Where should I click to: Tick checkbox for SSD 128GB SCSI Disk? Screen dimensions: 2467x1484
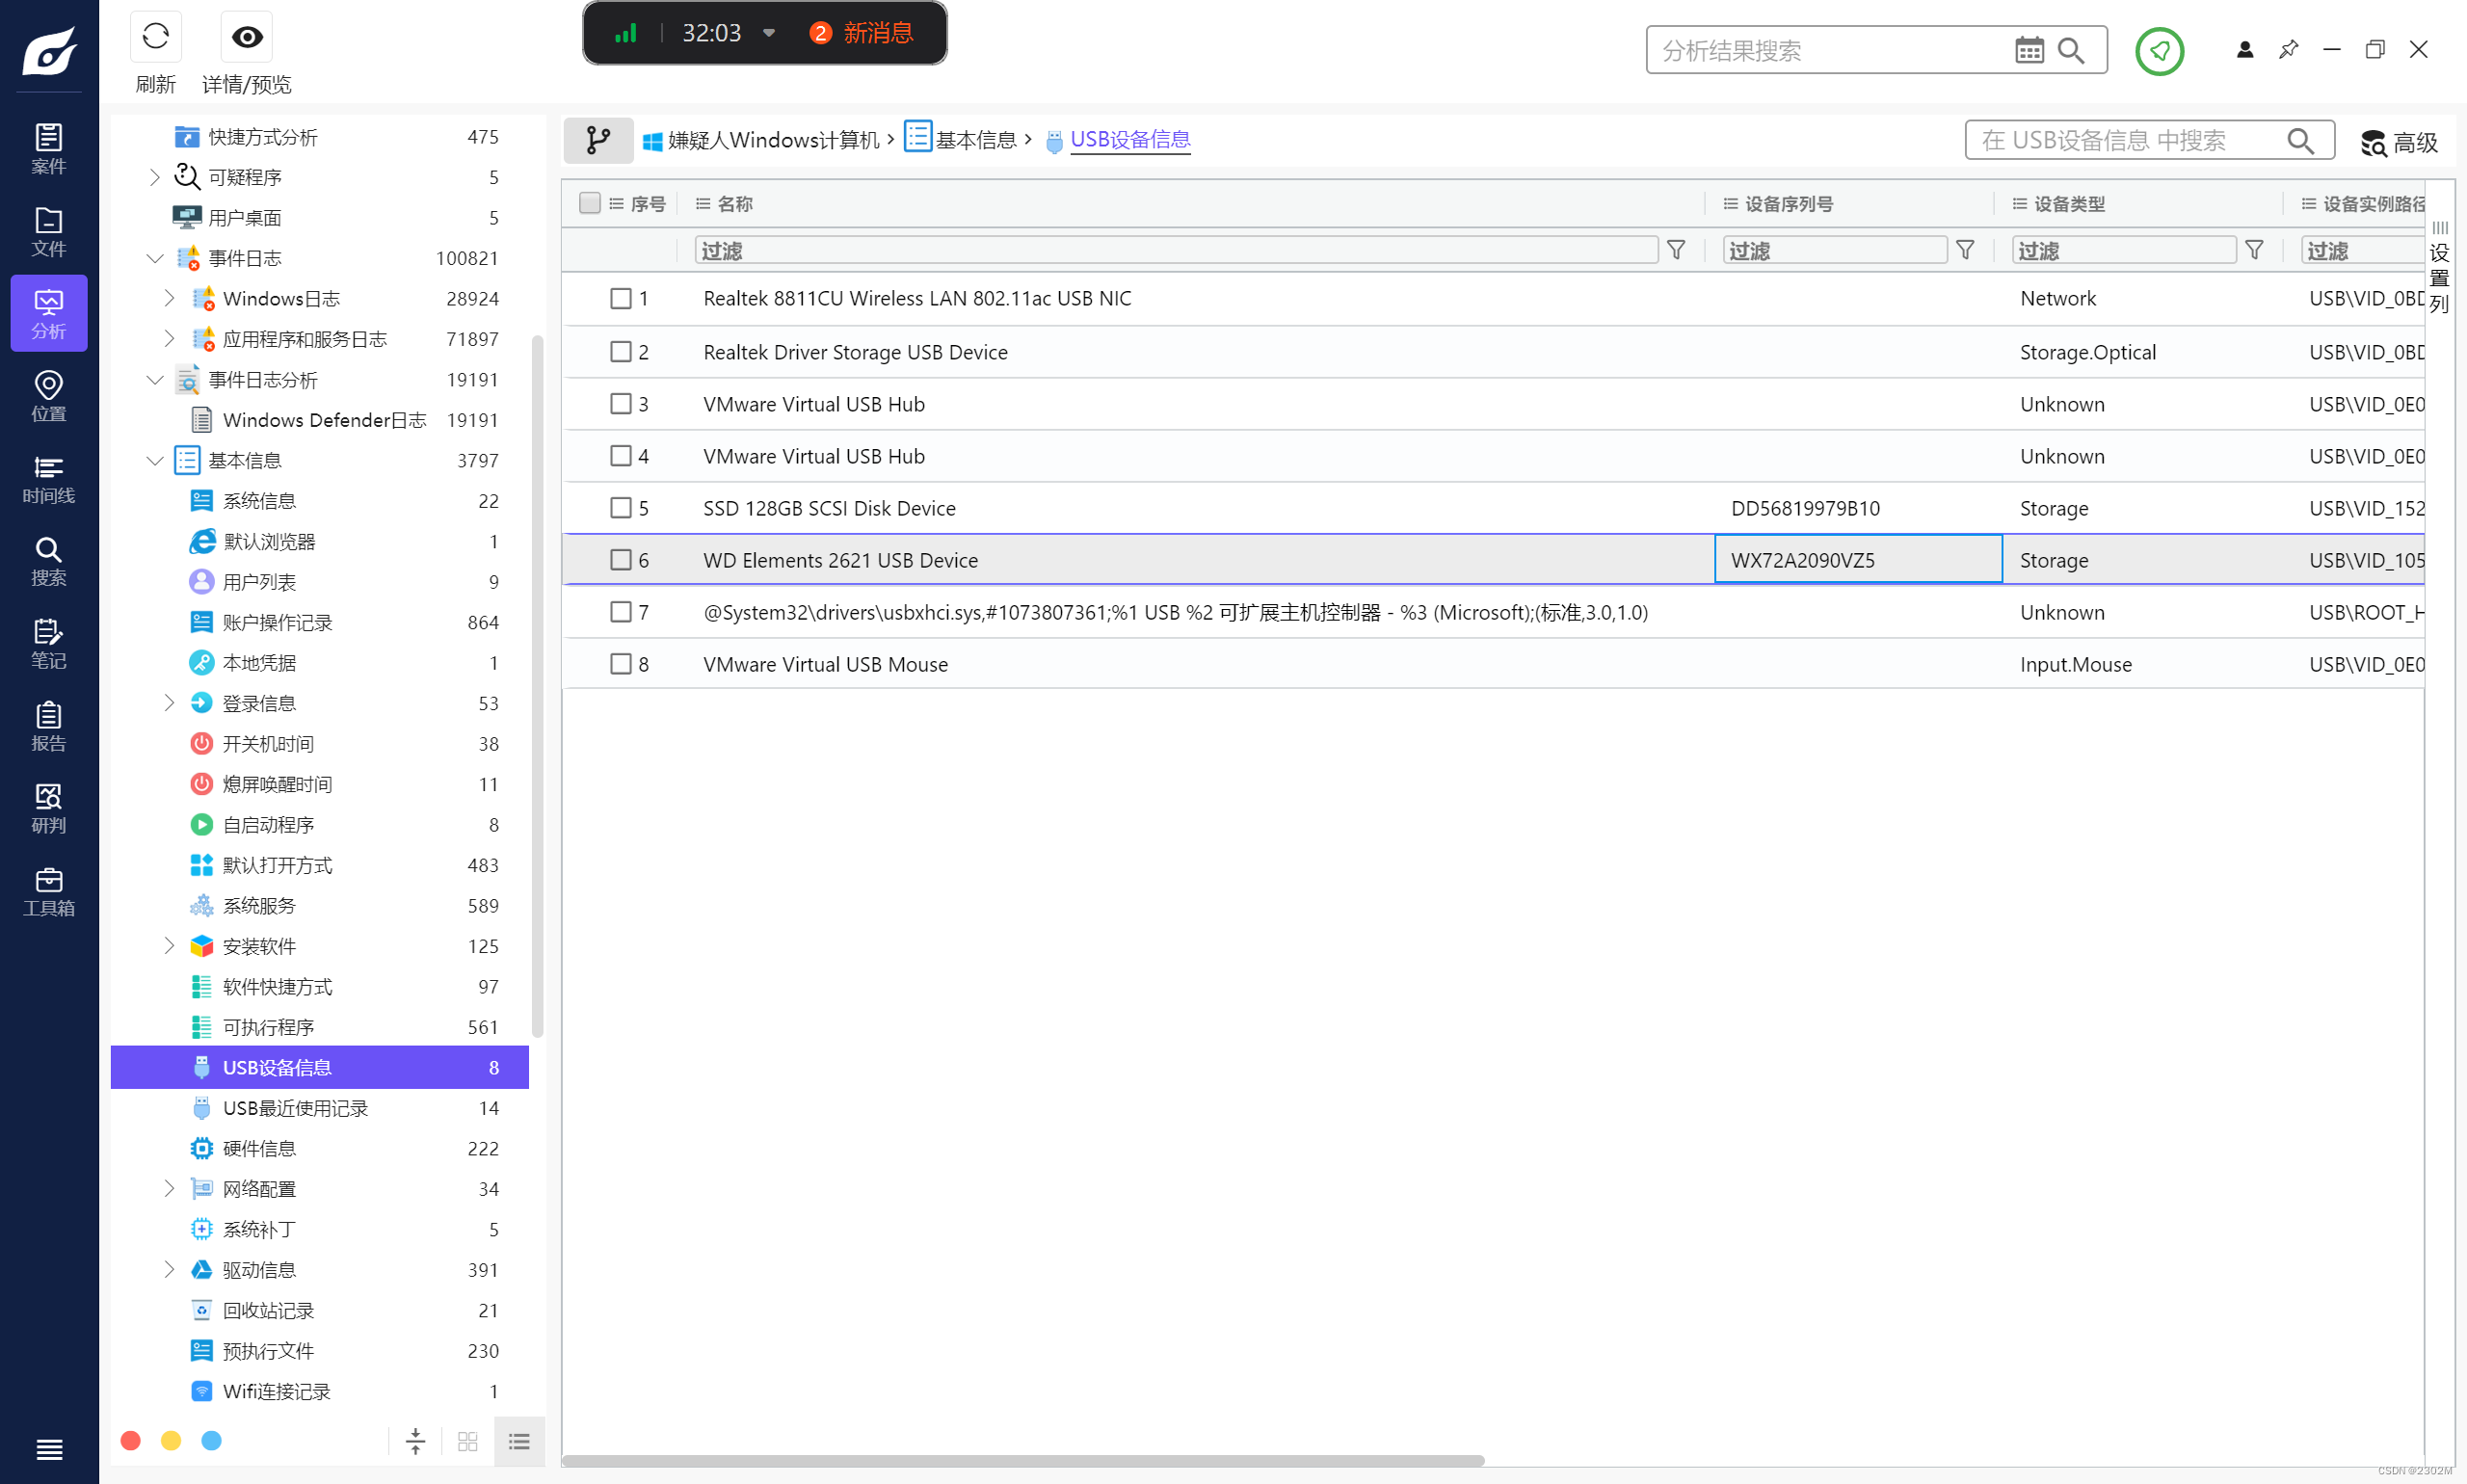coord(621,508)
